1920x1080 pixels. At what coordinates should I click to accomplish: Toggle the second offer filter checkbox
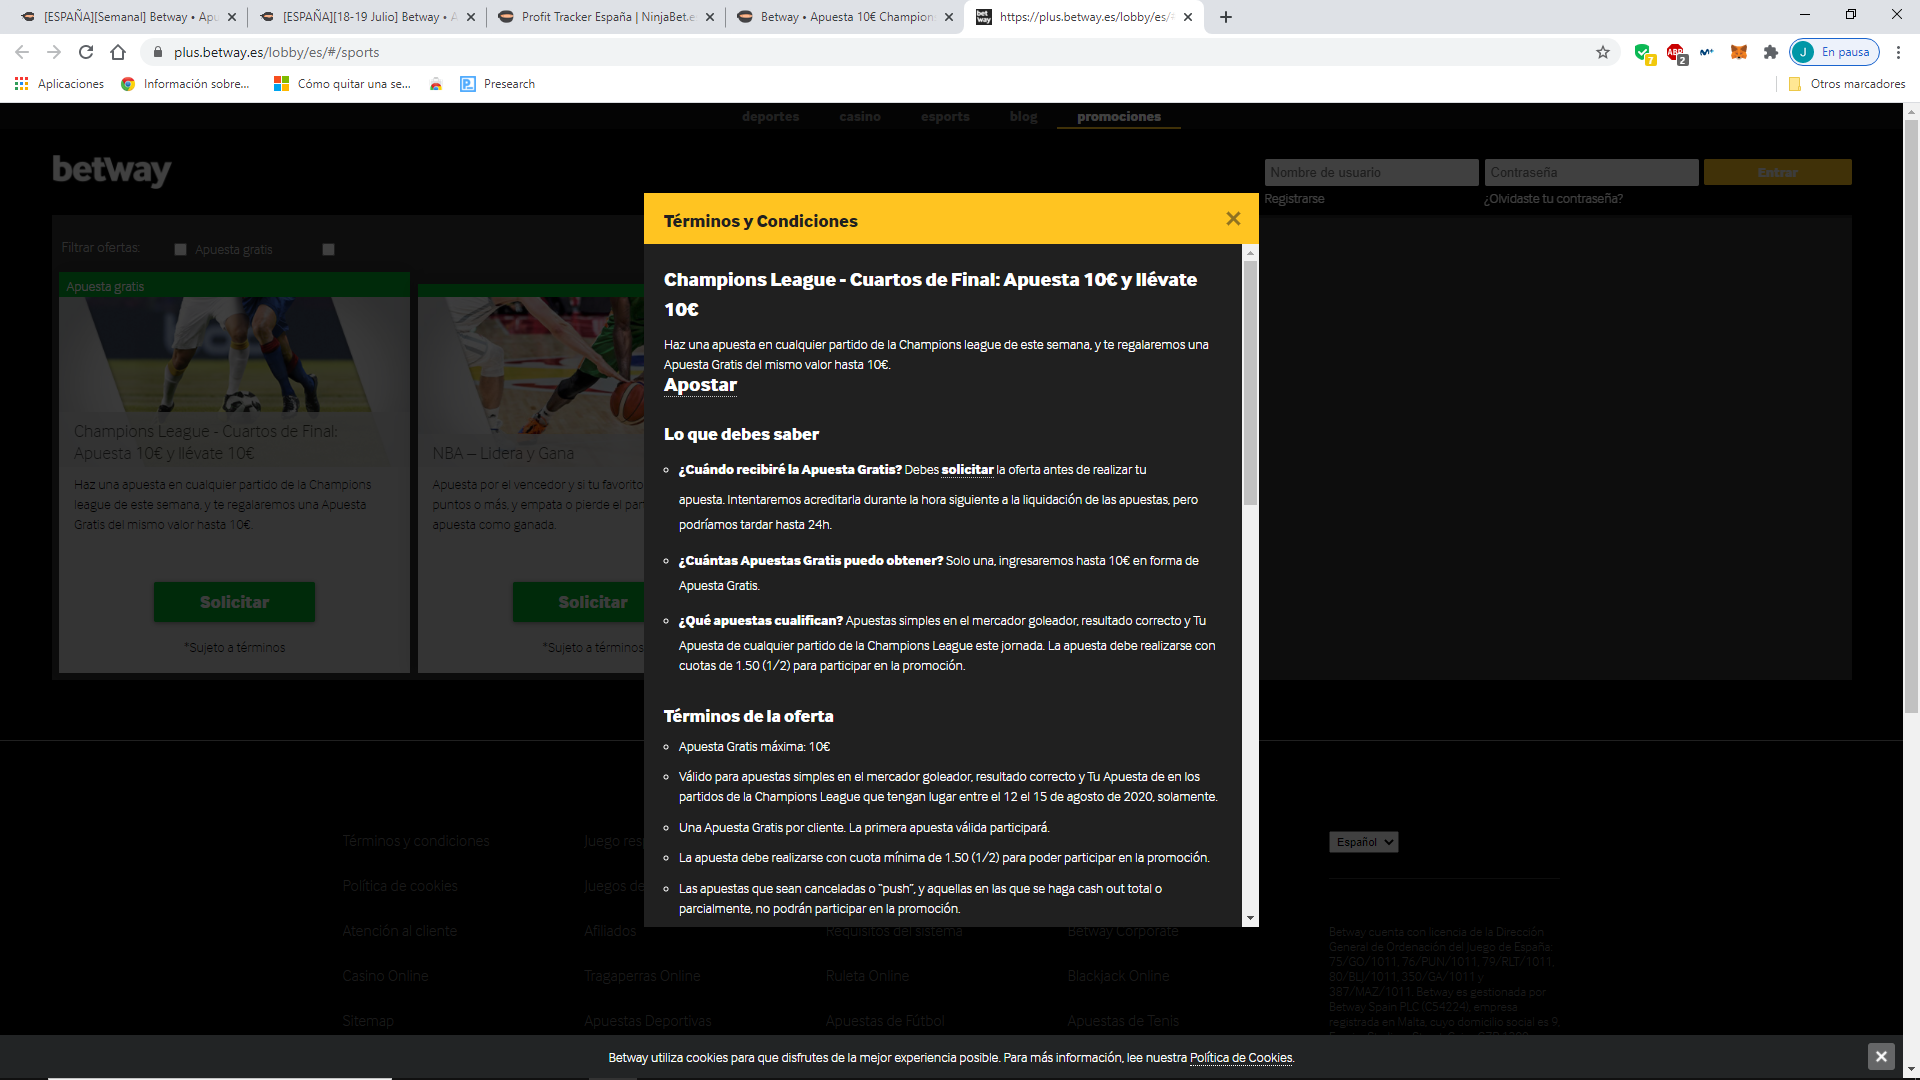click(x=328, y=249)
